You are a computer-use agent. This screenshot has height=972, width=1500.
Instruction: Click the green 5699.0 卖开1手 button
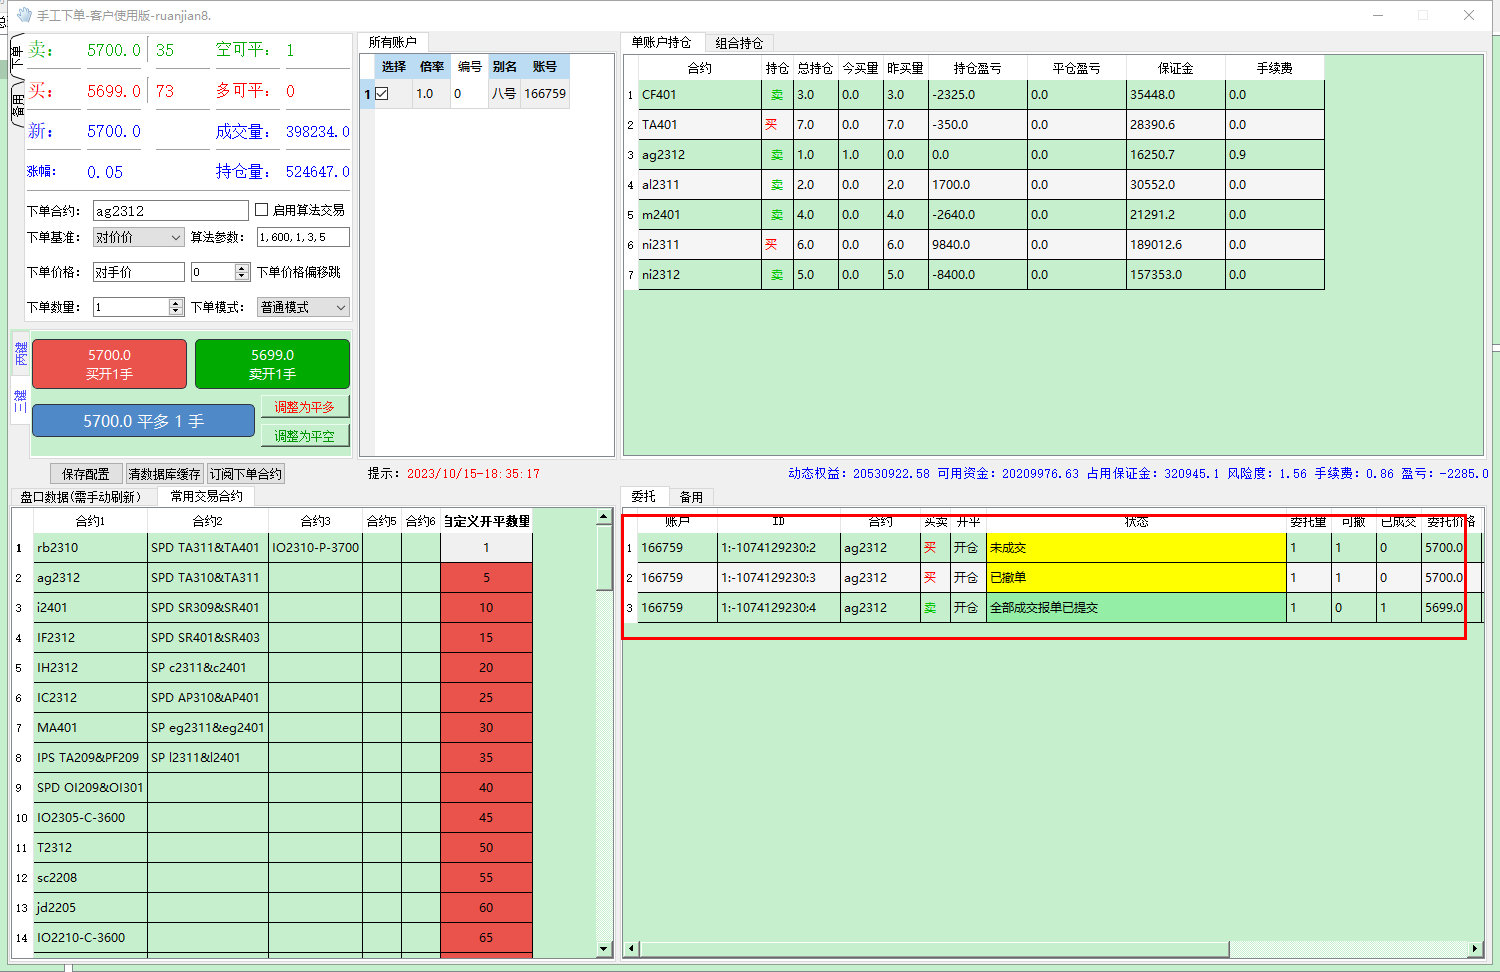coord(272,364)
